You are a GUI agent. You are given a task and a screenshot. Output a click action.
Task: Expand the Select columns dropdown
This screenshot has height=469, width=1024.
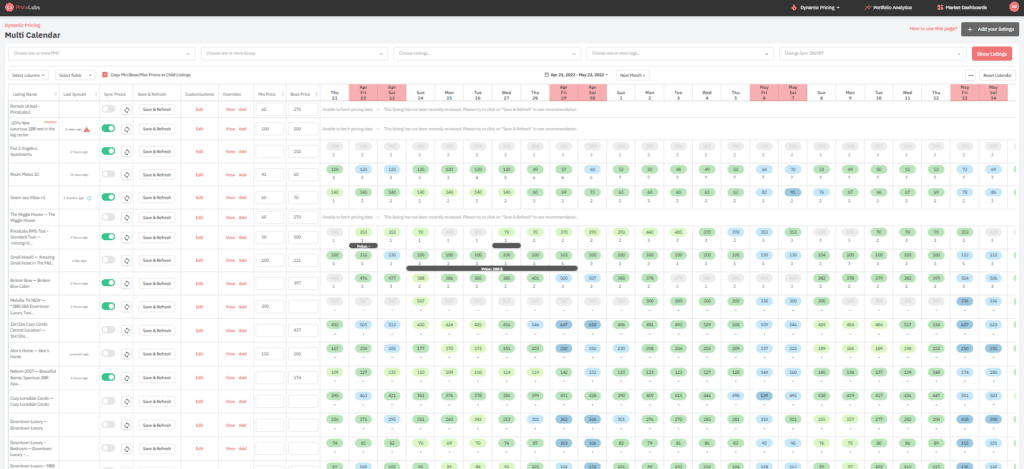pyautogui.click(x=28, y=75)
